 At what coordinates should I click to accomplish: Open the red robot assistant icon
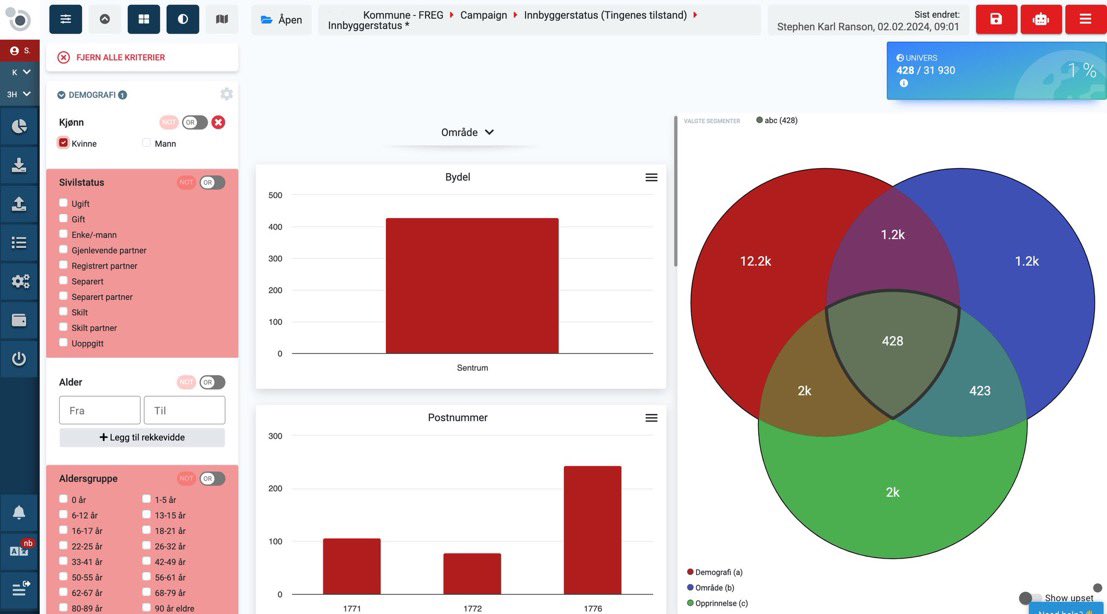tap(1041, 19)
